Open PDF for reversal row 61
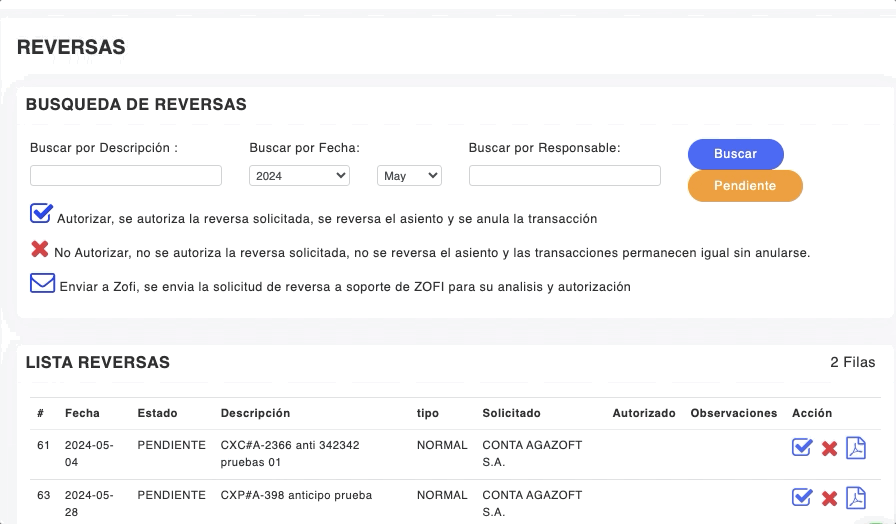The height and width of the screenshot is (524, 896). click(x=856, y=447)
